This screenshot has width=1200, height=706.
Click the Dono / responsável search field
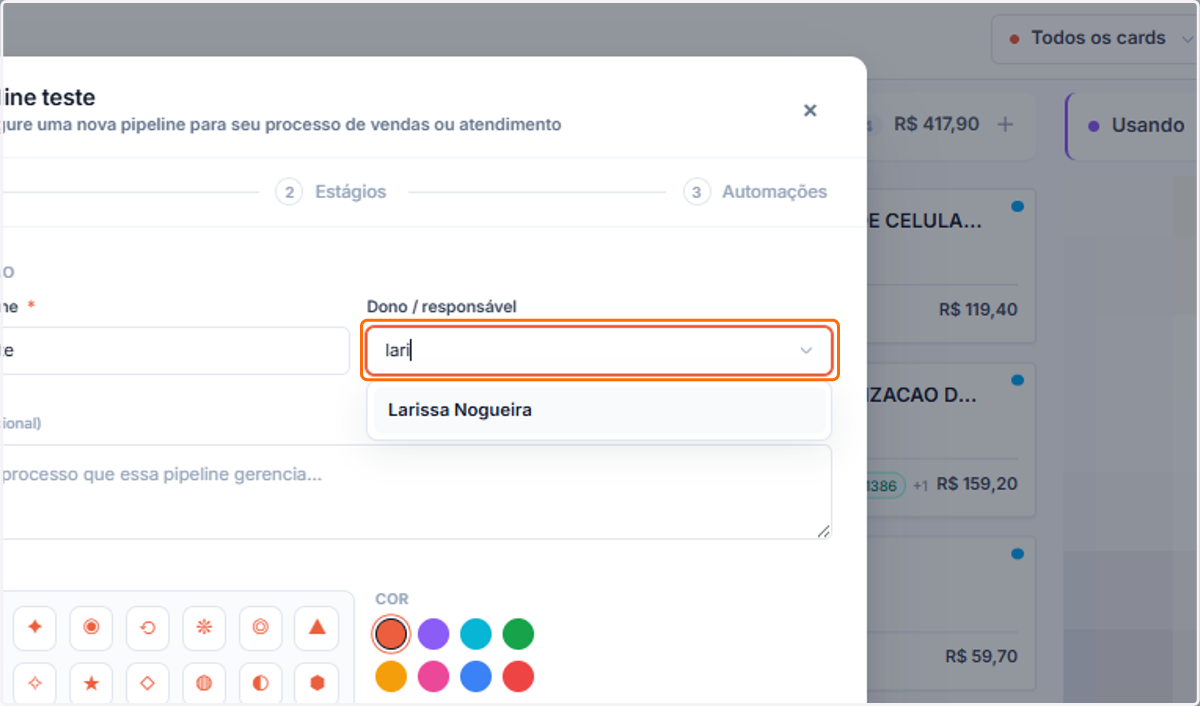point(599,351)
